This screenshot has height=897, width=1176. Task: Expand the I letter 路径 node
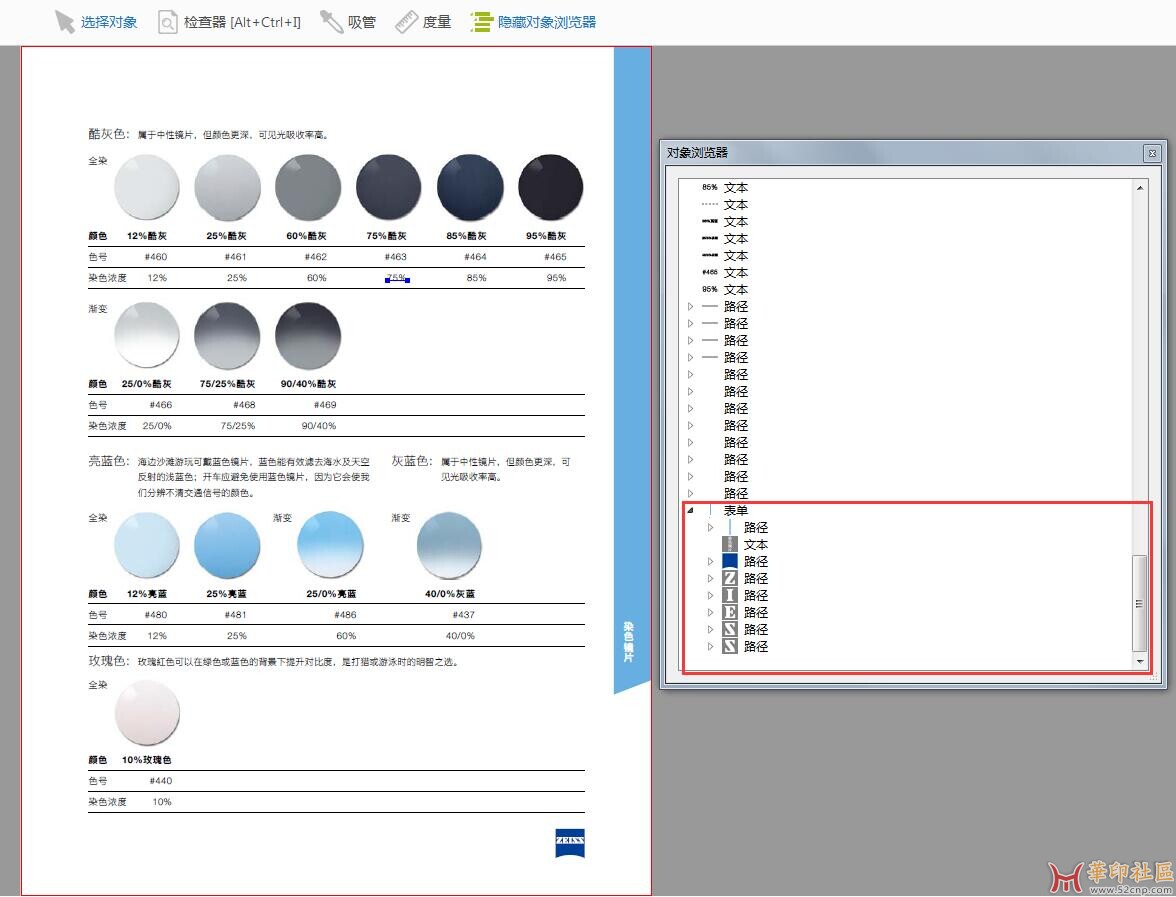tap(710, 596)
